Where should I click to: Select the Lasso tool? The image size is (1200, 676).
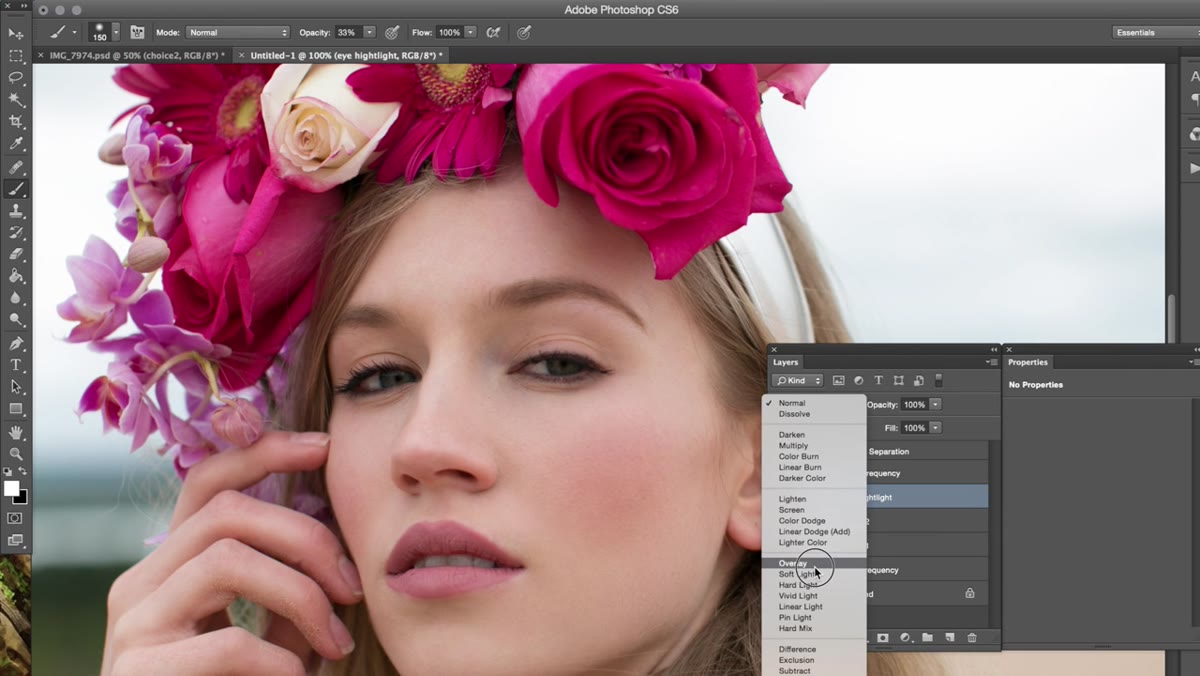point(16,78)
